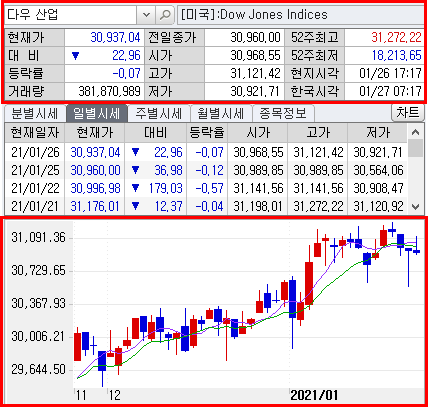
Task: Click the 현재일자 column header
Action: click(x=35, y=133)
